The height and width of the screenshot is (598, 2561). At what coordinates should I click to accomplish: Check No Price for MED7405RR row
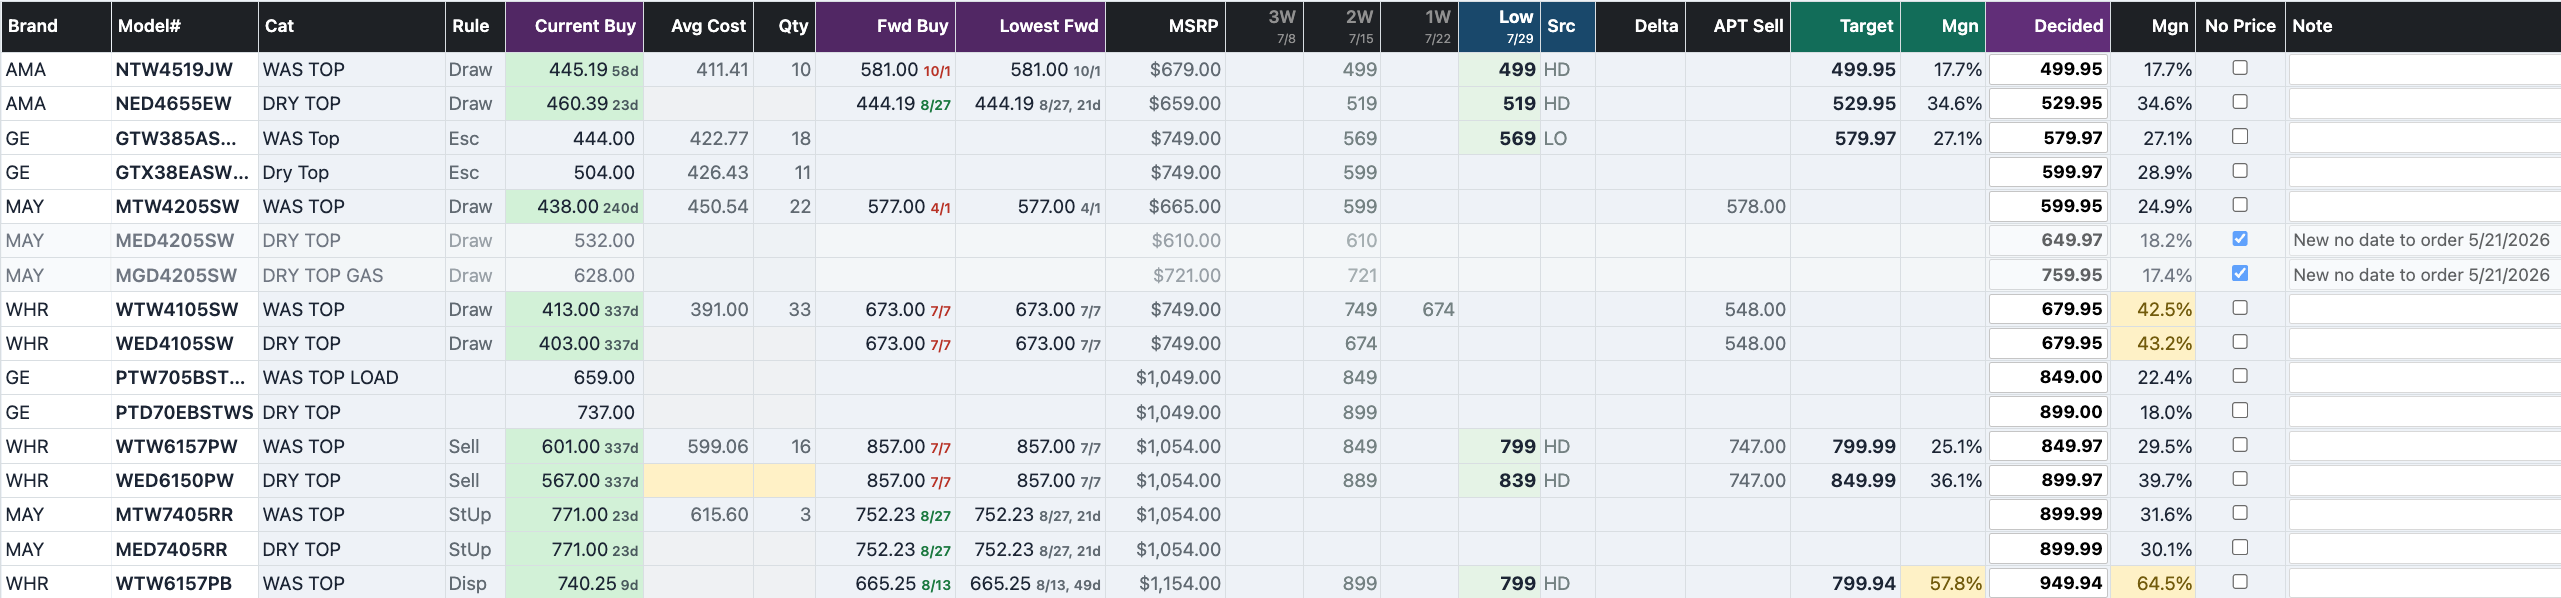pos(2240,548)
